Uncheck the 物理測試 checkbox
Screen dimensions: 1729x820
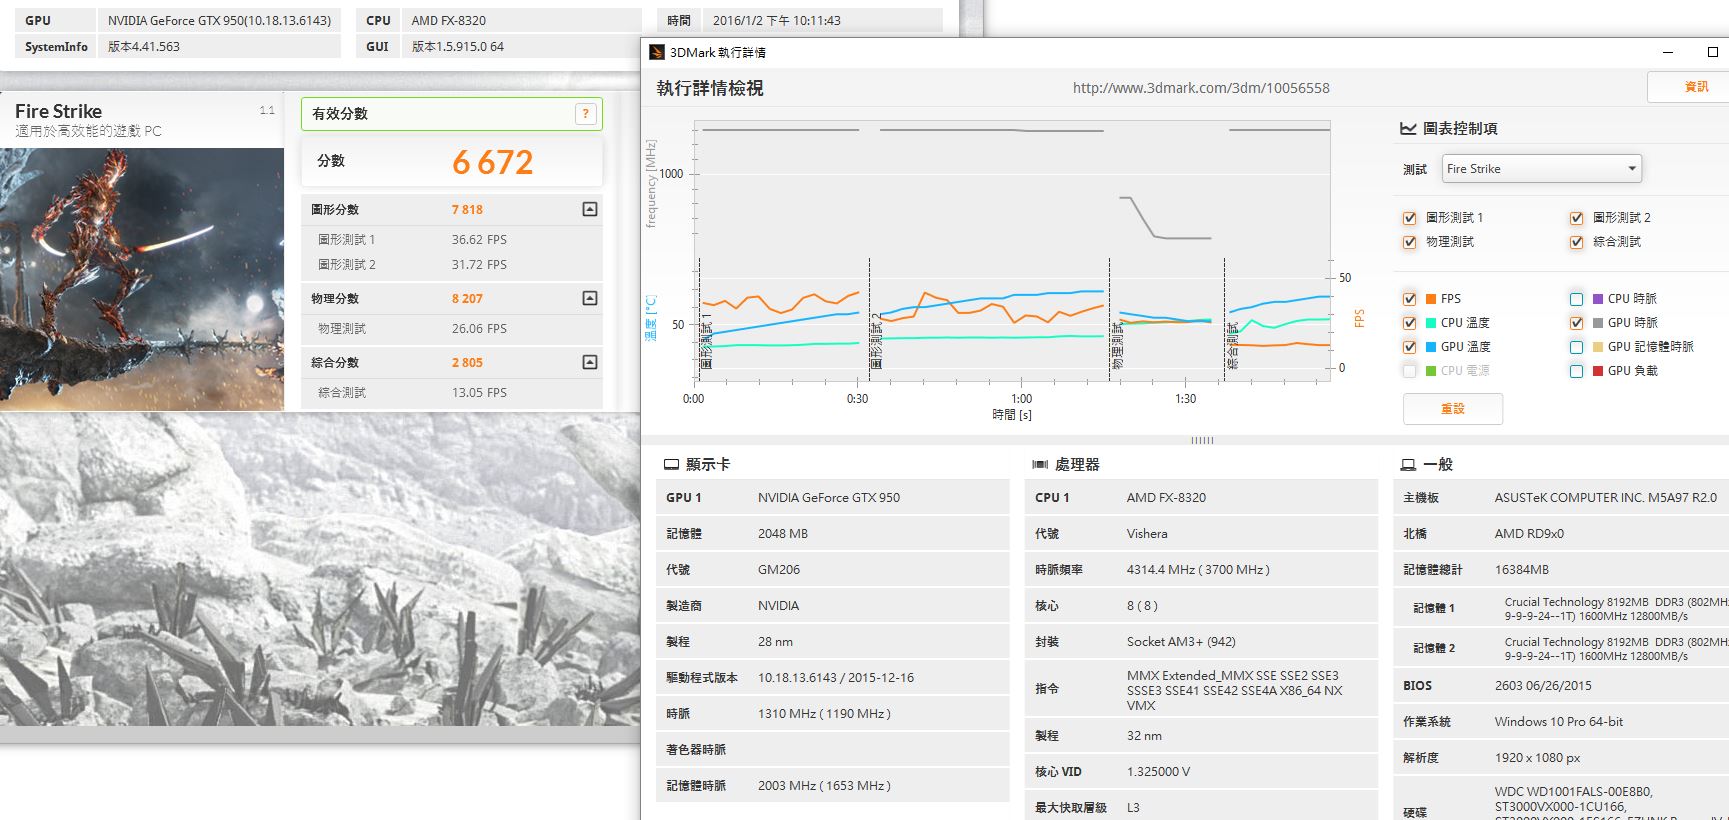click(1409, 242)
